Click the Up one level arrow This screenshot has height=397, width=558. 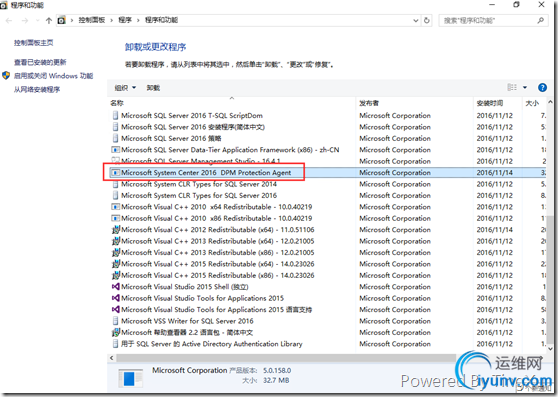(x=49, y=21)
